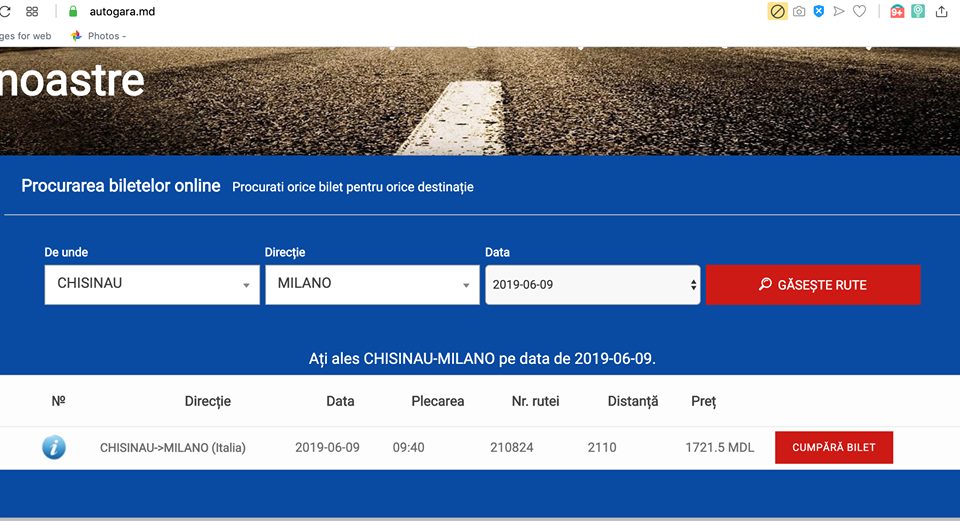Click the GĂSEȘTE RUTE button
Viewport: 960px width, 521px height.
[813, 285]
